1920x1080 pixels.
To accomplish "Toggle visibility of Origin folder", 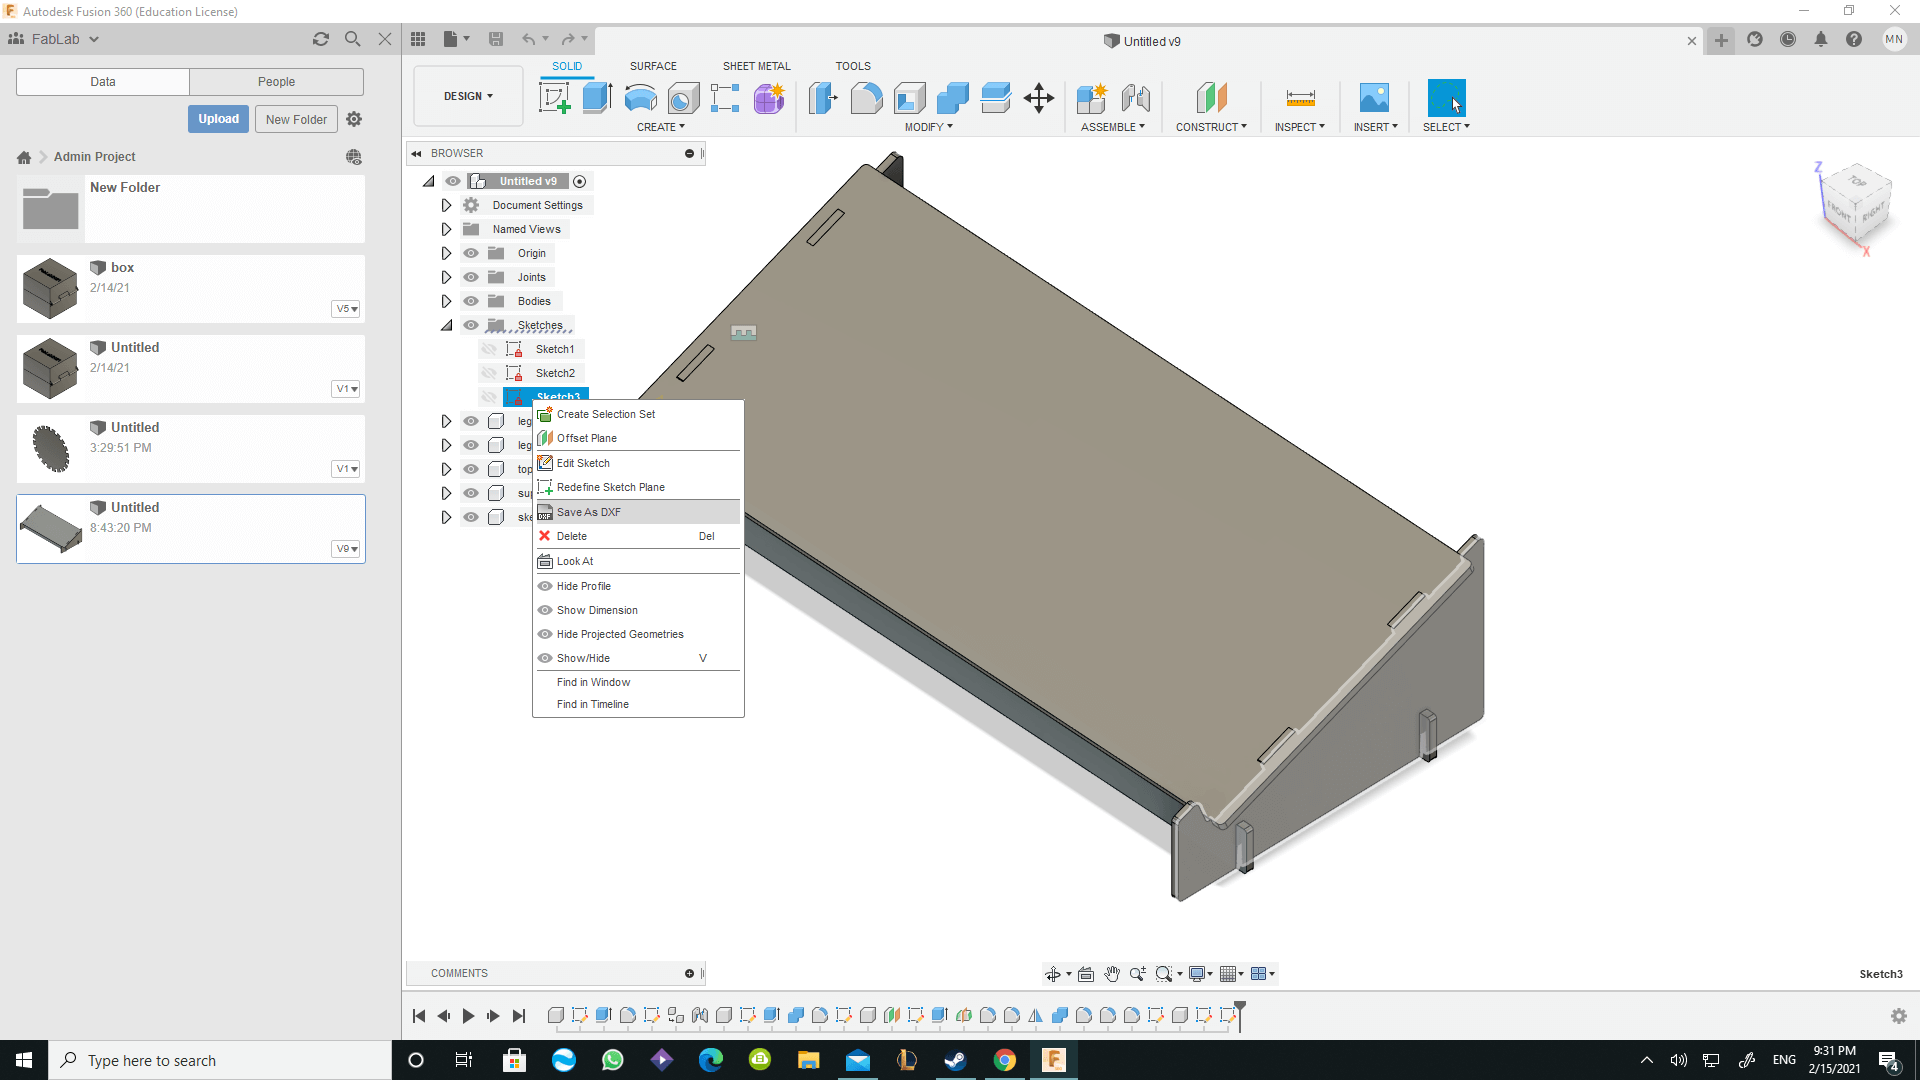I will pyautogui.click(x=471, y=253).
